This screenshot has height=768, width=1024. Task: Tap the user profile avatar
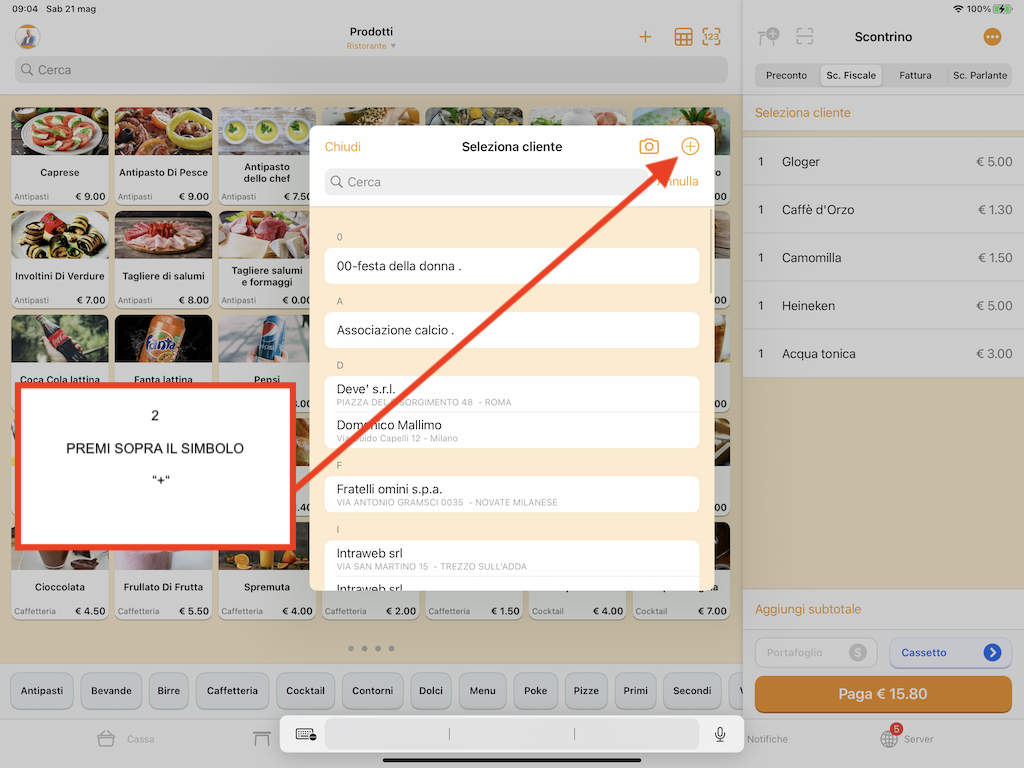click(27, 37)
